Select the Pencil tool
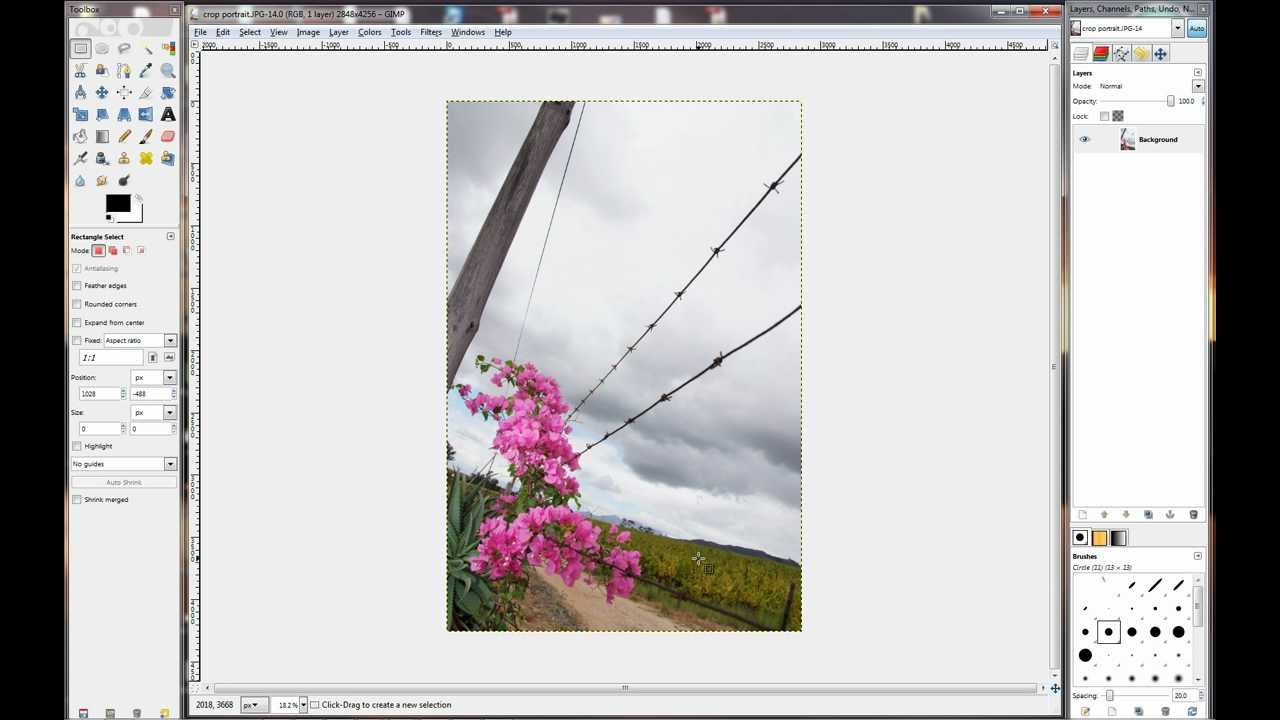Image resolution: width=1280 pixels, height=720 pixels. coord(124,136)
